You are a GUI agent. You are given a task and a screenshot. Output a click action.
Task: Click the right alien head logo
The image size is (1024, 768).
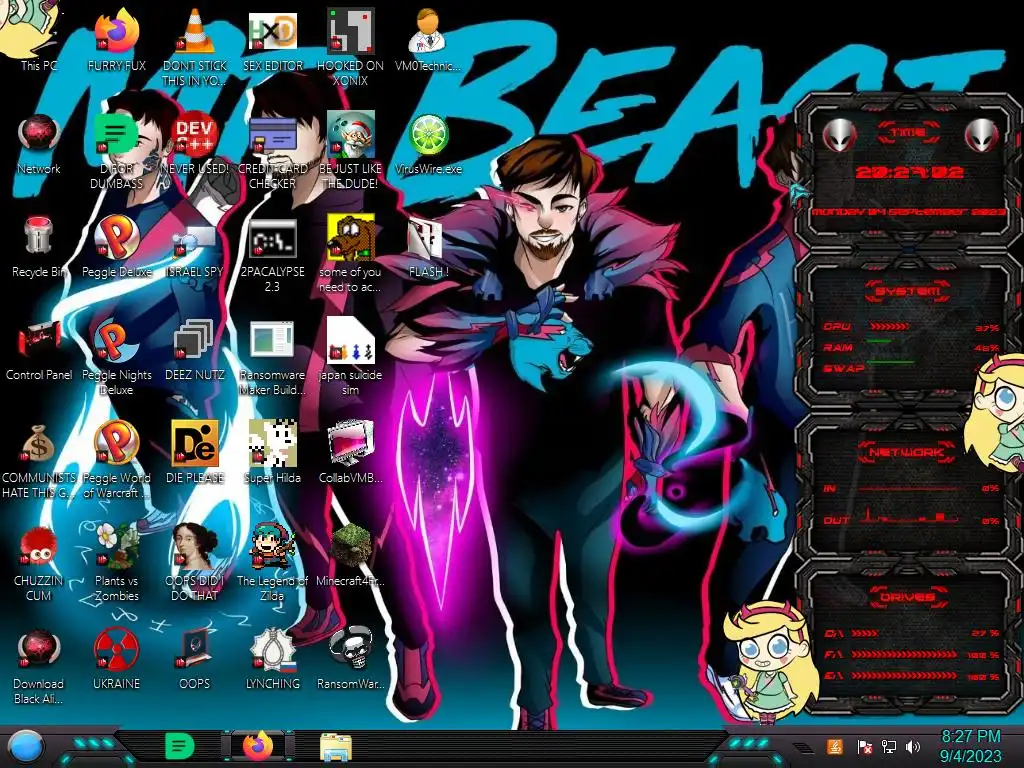(982, 136)
